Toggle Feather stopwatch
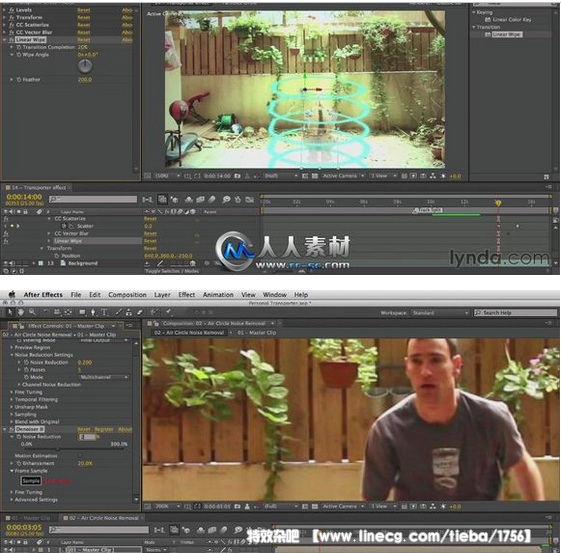The width and height of the screenshot is (561, 553). tap(19, 79)
